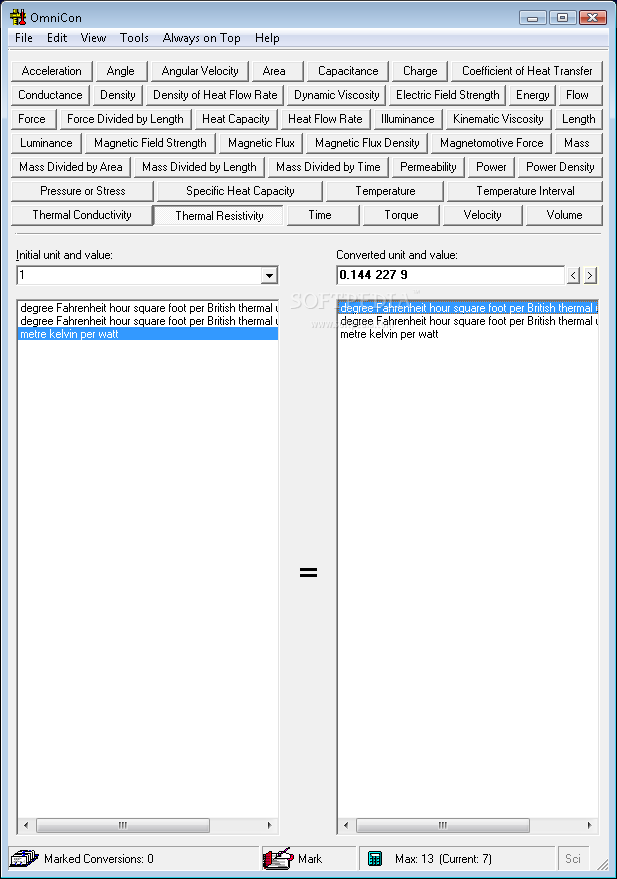Choose the Torque button
Screen dimensions: 617x879
pyautogui.click(x=401, y=215)
